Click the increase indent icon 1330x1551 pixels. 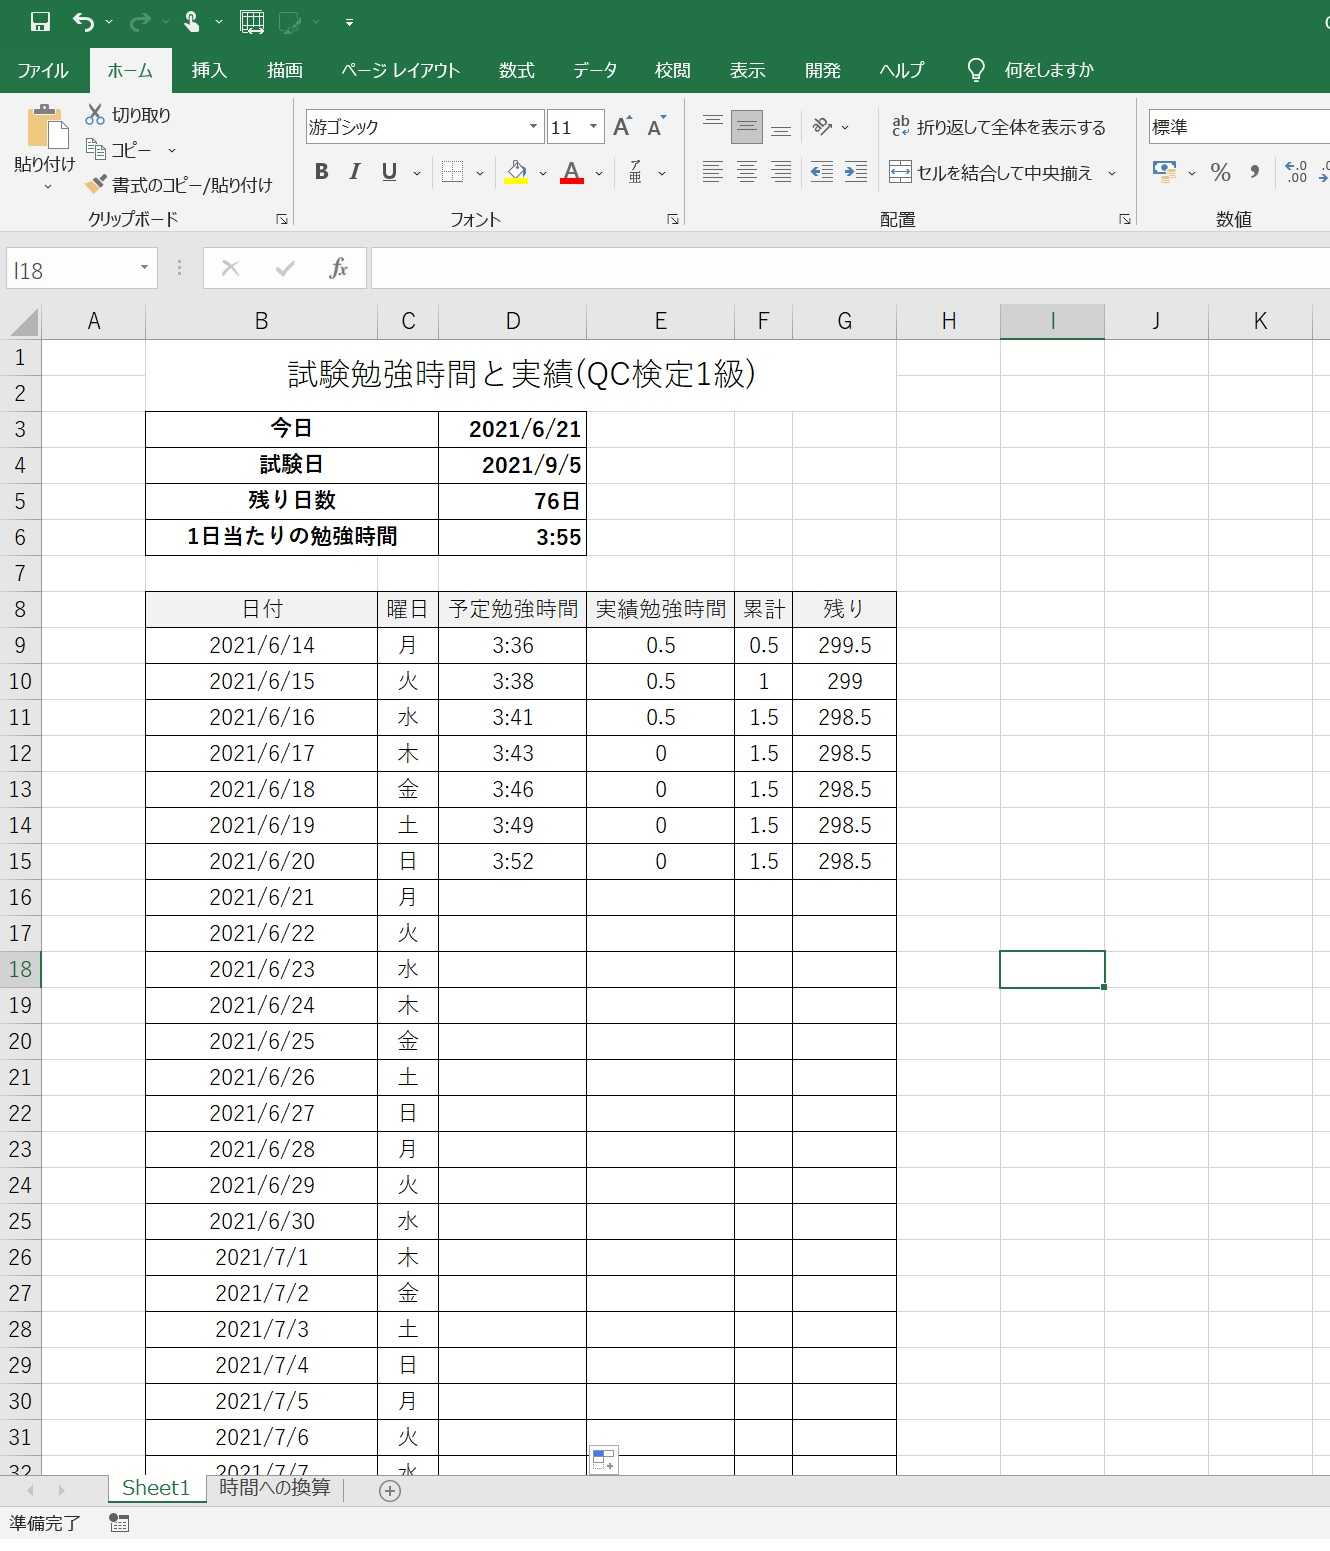pos(856,172)
